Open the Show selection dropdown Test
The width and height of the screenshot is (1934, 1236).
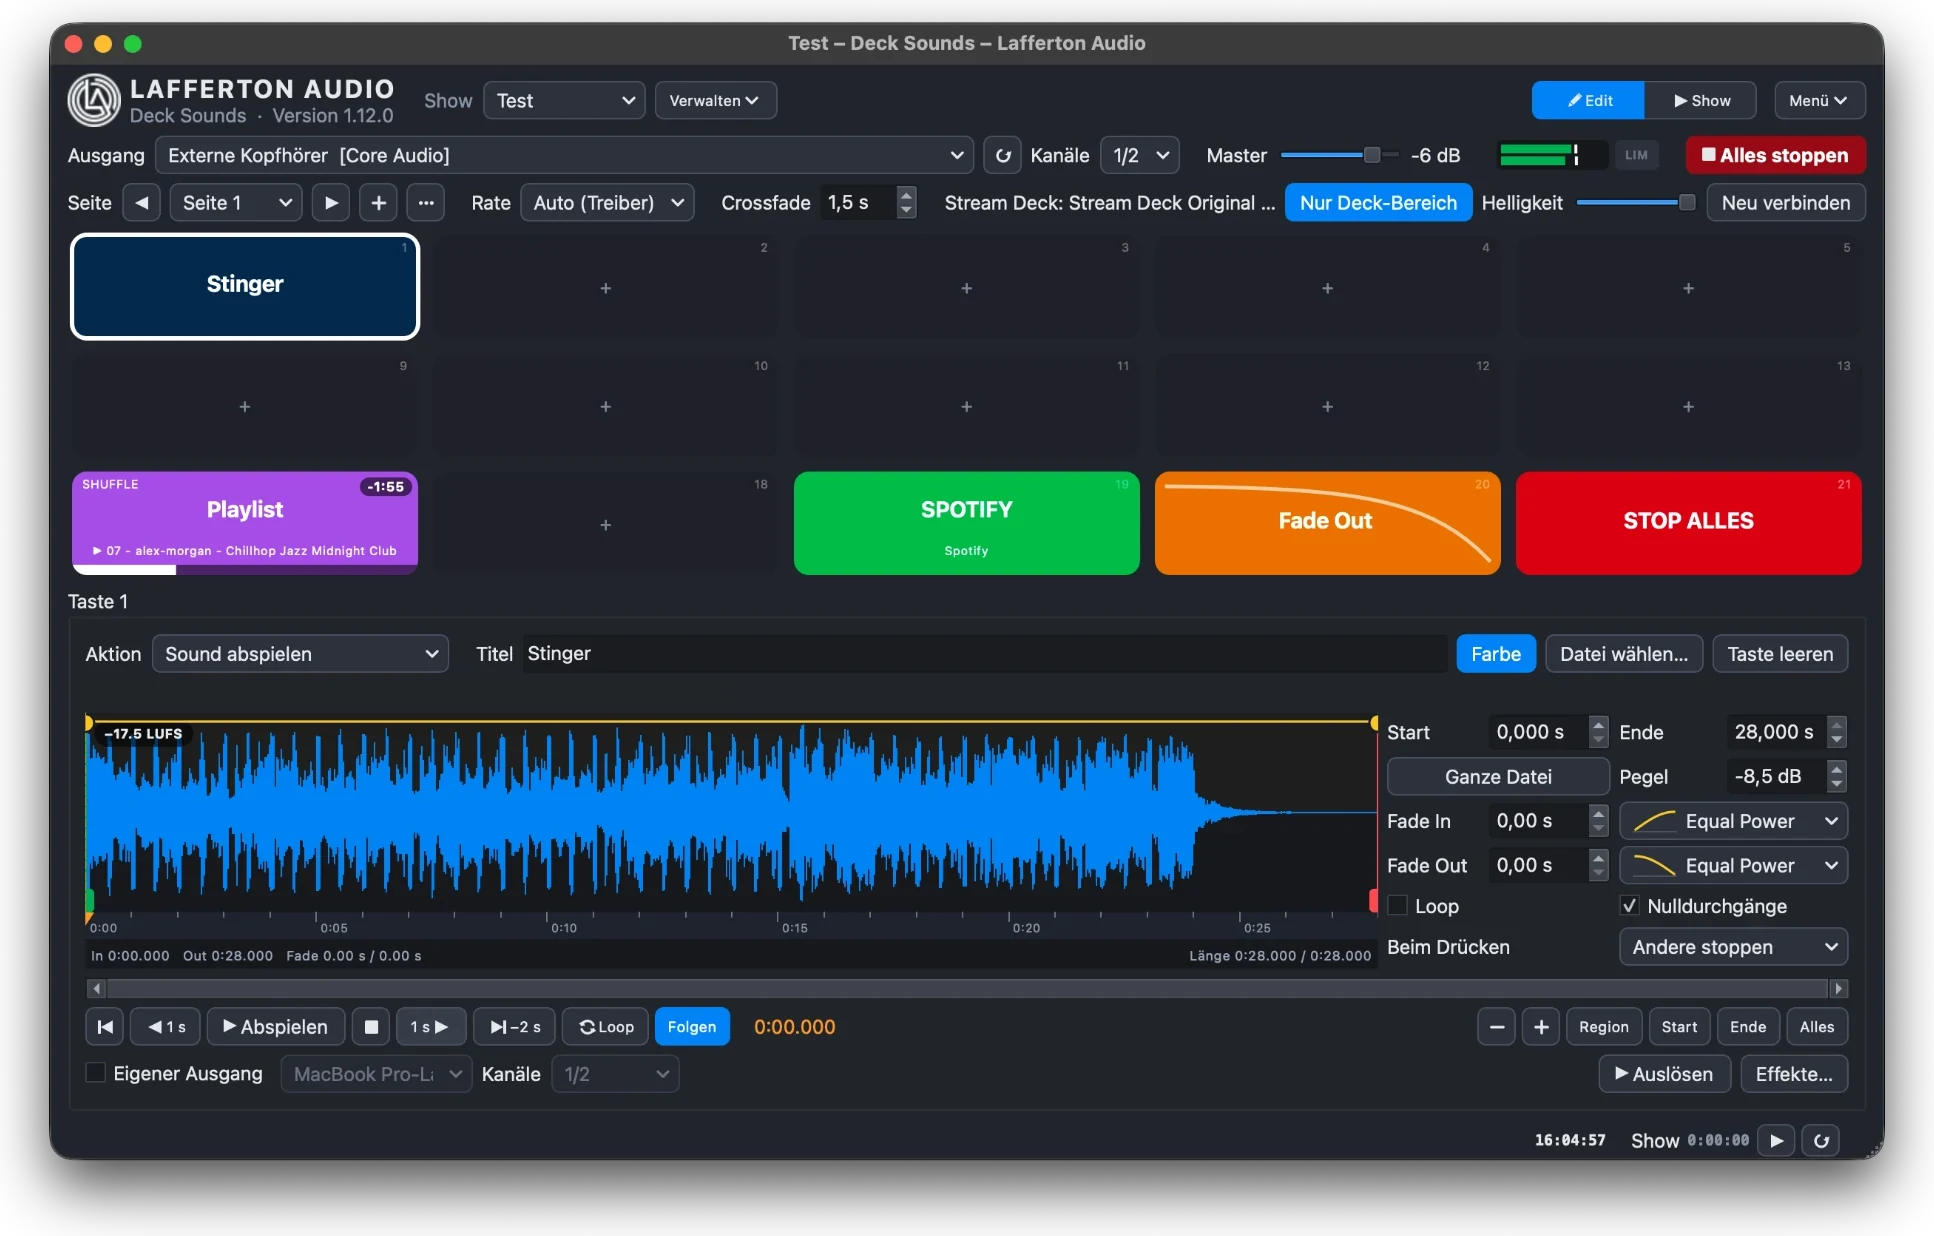tap(564, 101)
